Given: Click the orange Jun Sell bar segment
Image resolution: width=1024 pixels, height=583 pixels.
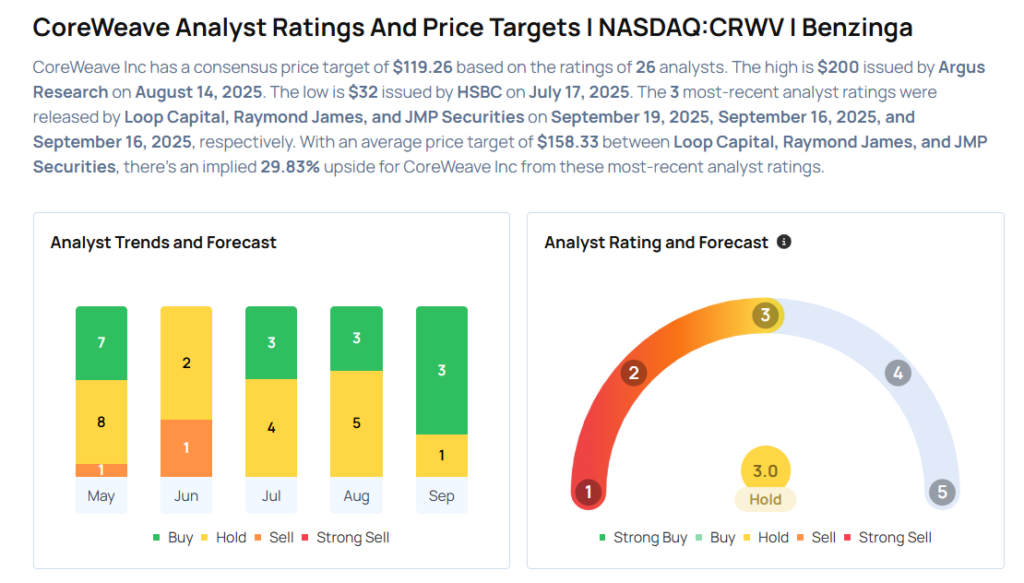Looking at the screenshot, I should click(186, 448).
